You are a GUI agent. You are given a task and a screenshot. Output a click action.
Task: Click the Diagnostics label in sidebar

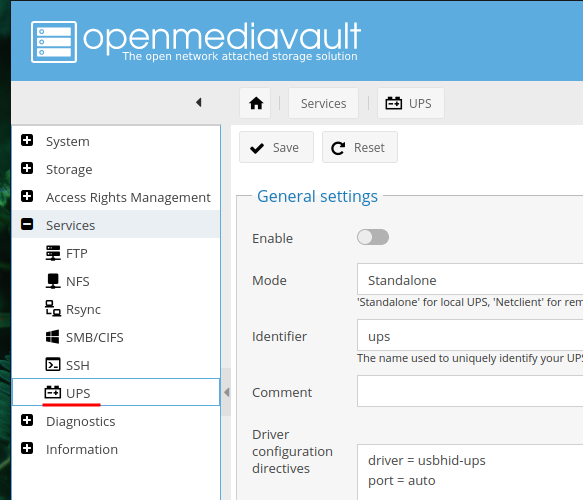[81, 421]
